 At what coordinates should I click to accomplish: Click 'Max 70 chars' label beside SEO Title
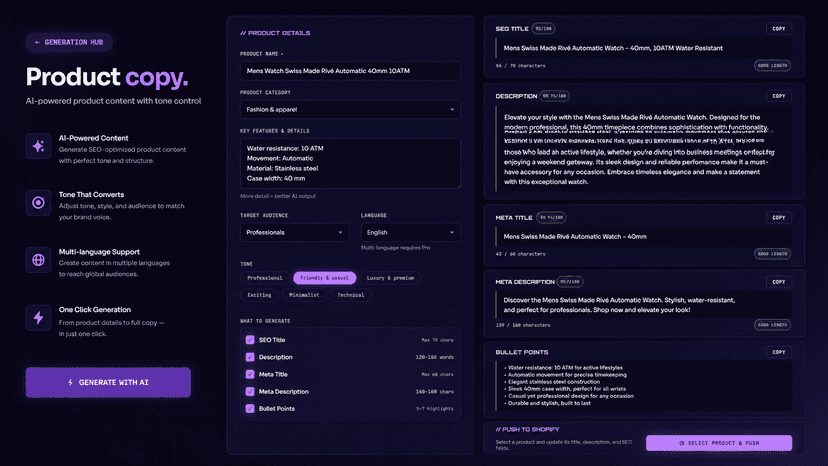(437, 340)
